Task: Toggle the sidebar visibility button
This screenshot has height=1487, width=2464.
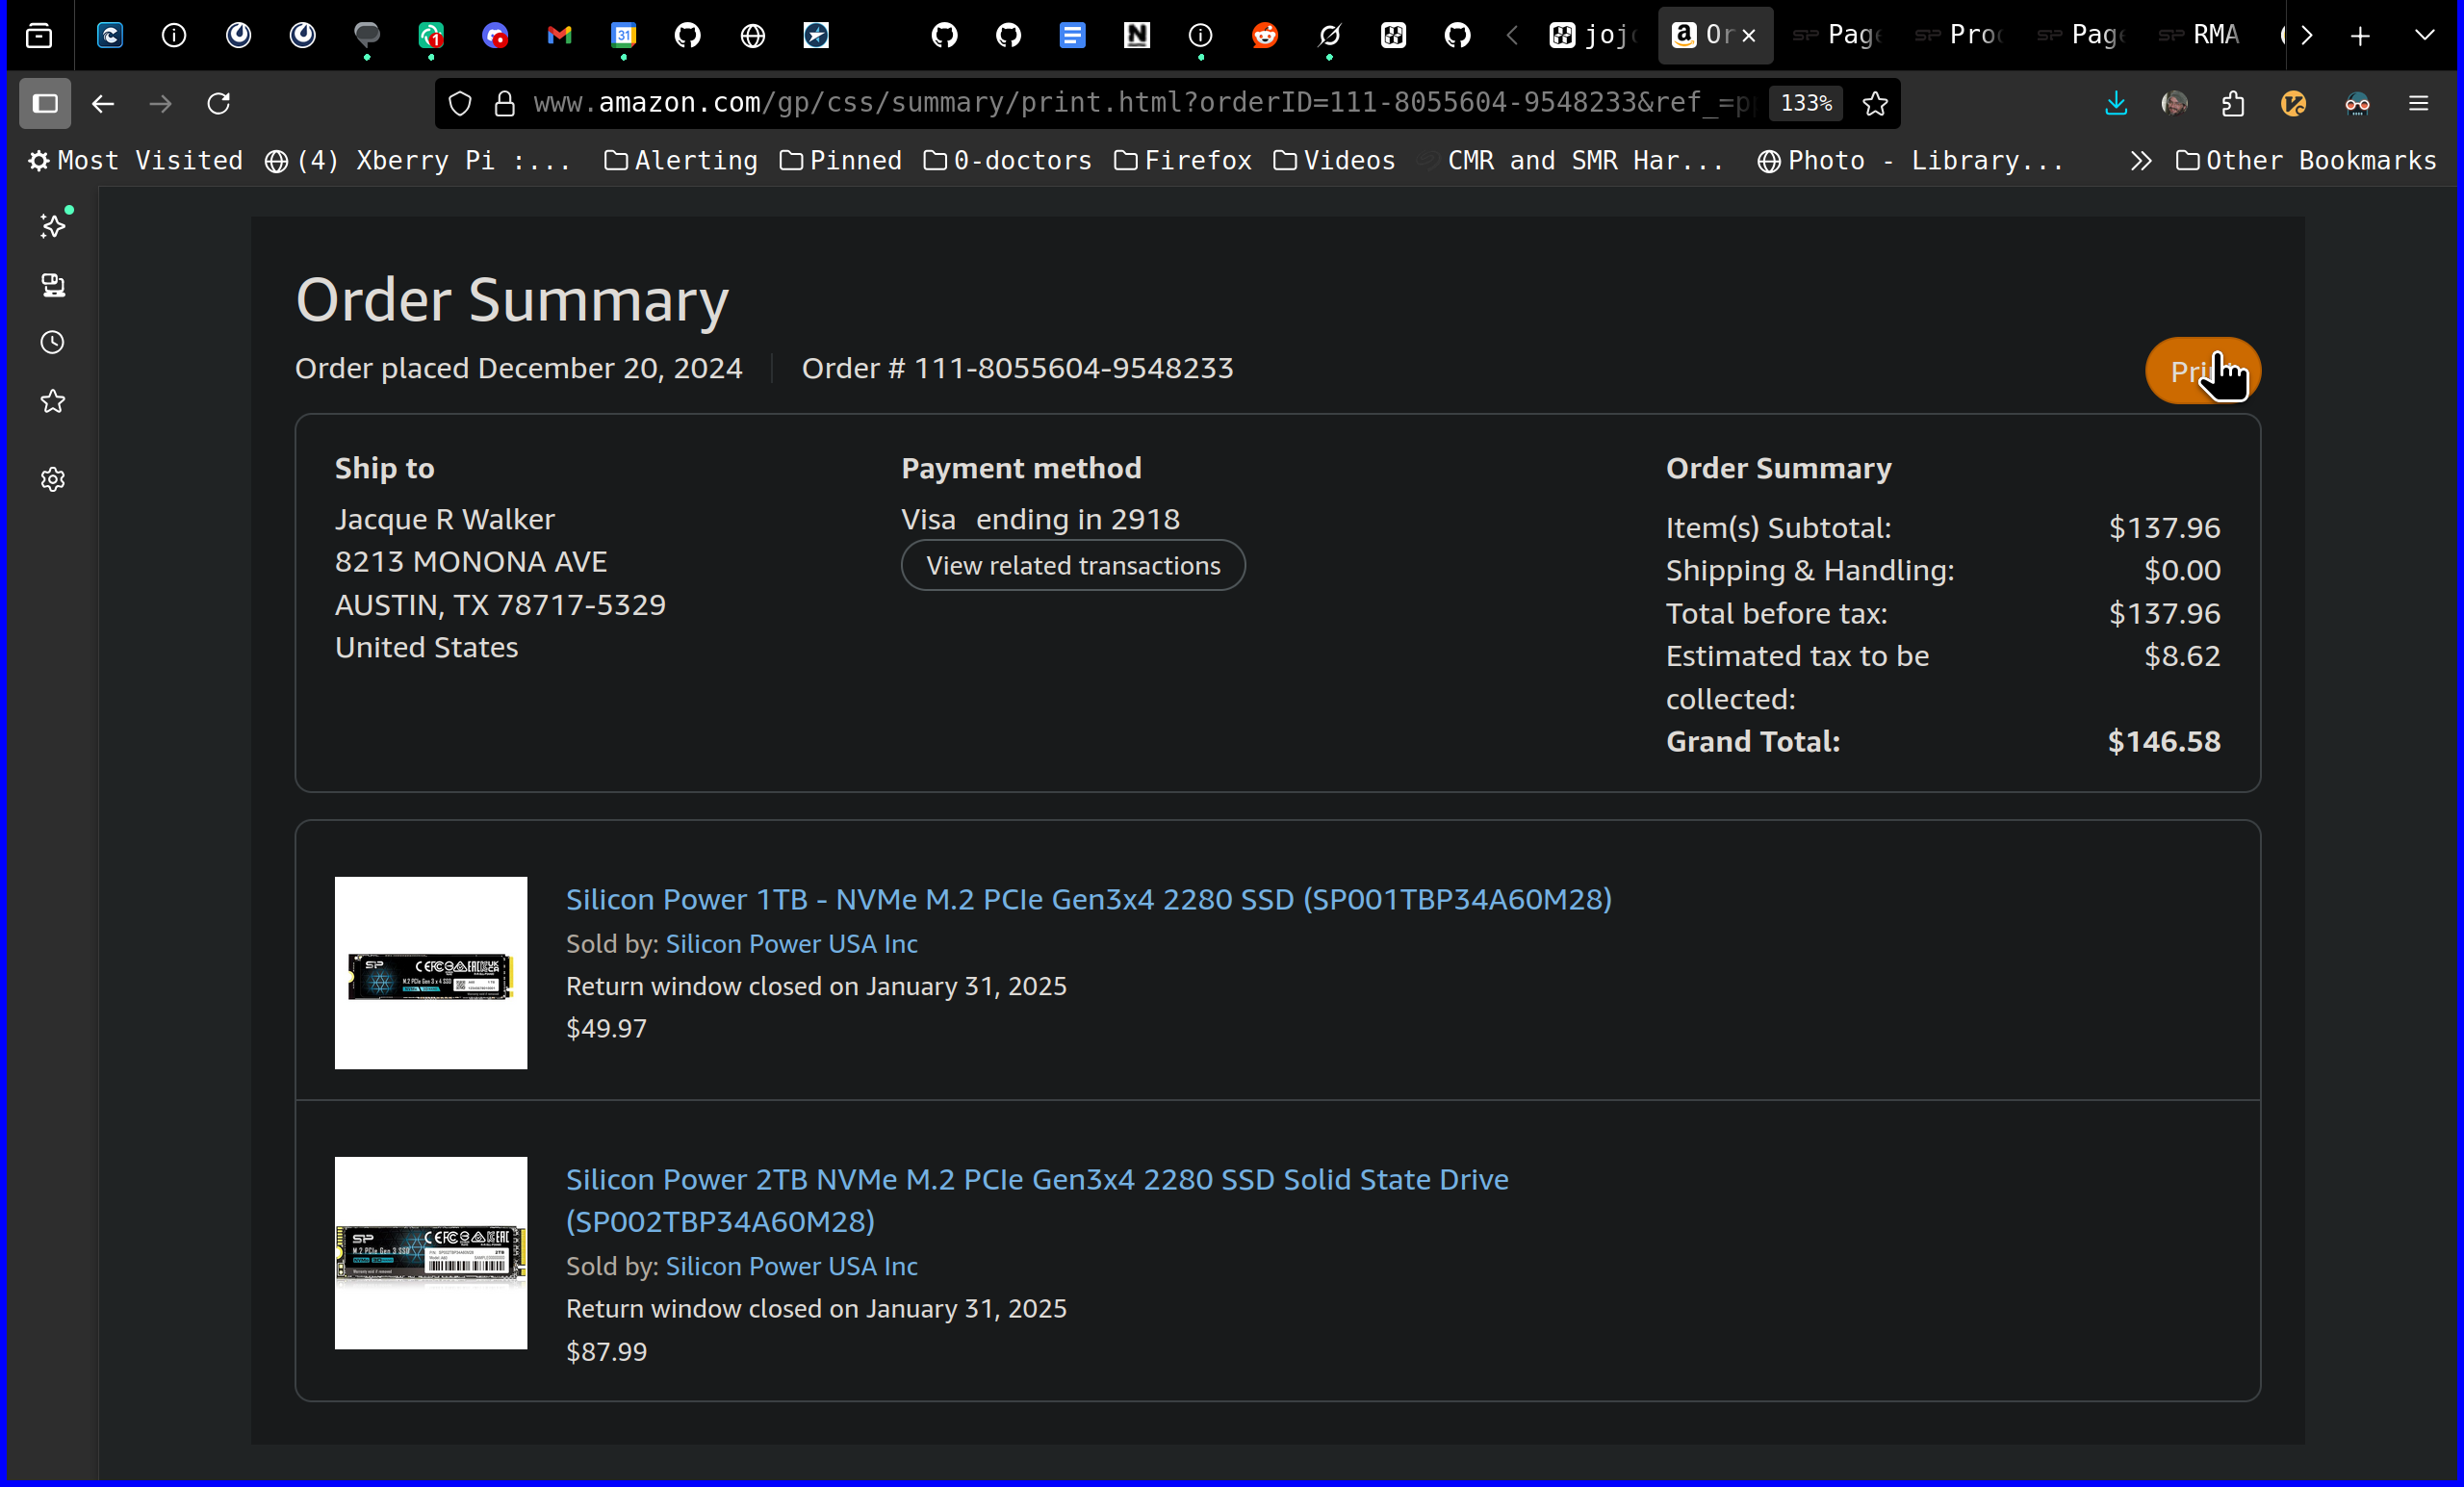Action: (x=45, y=103)
